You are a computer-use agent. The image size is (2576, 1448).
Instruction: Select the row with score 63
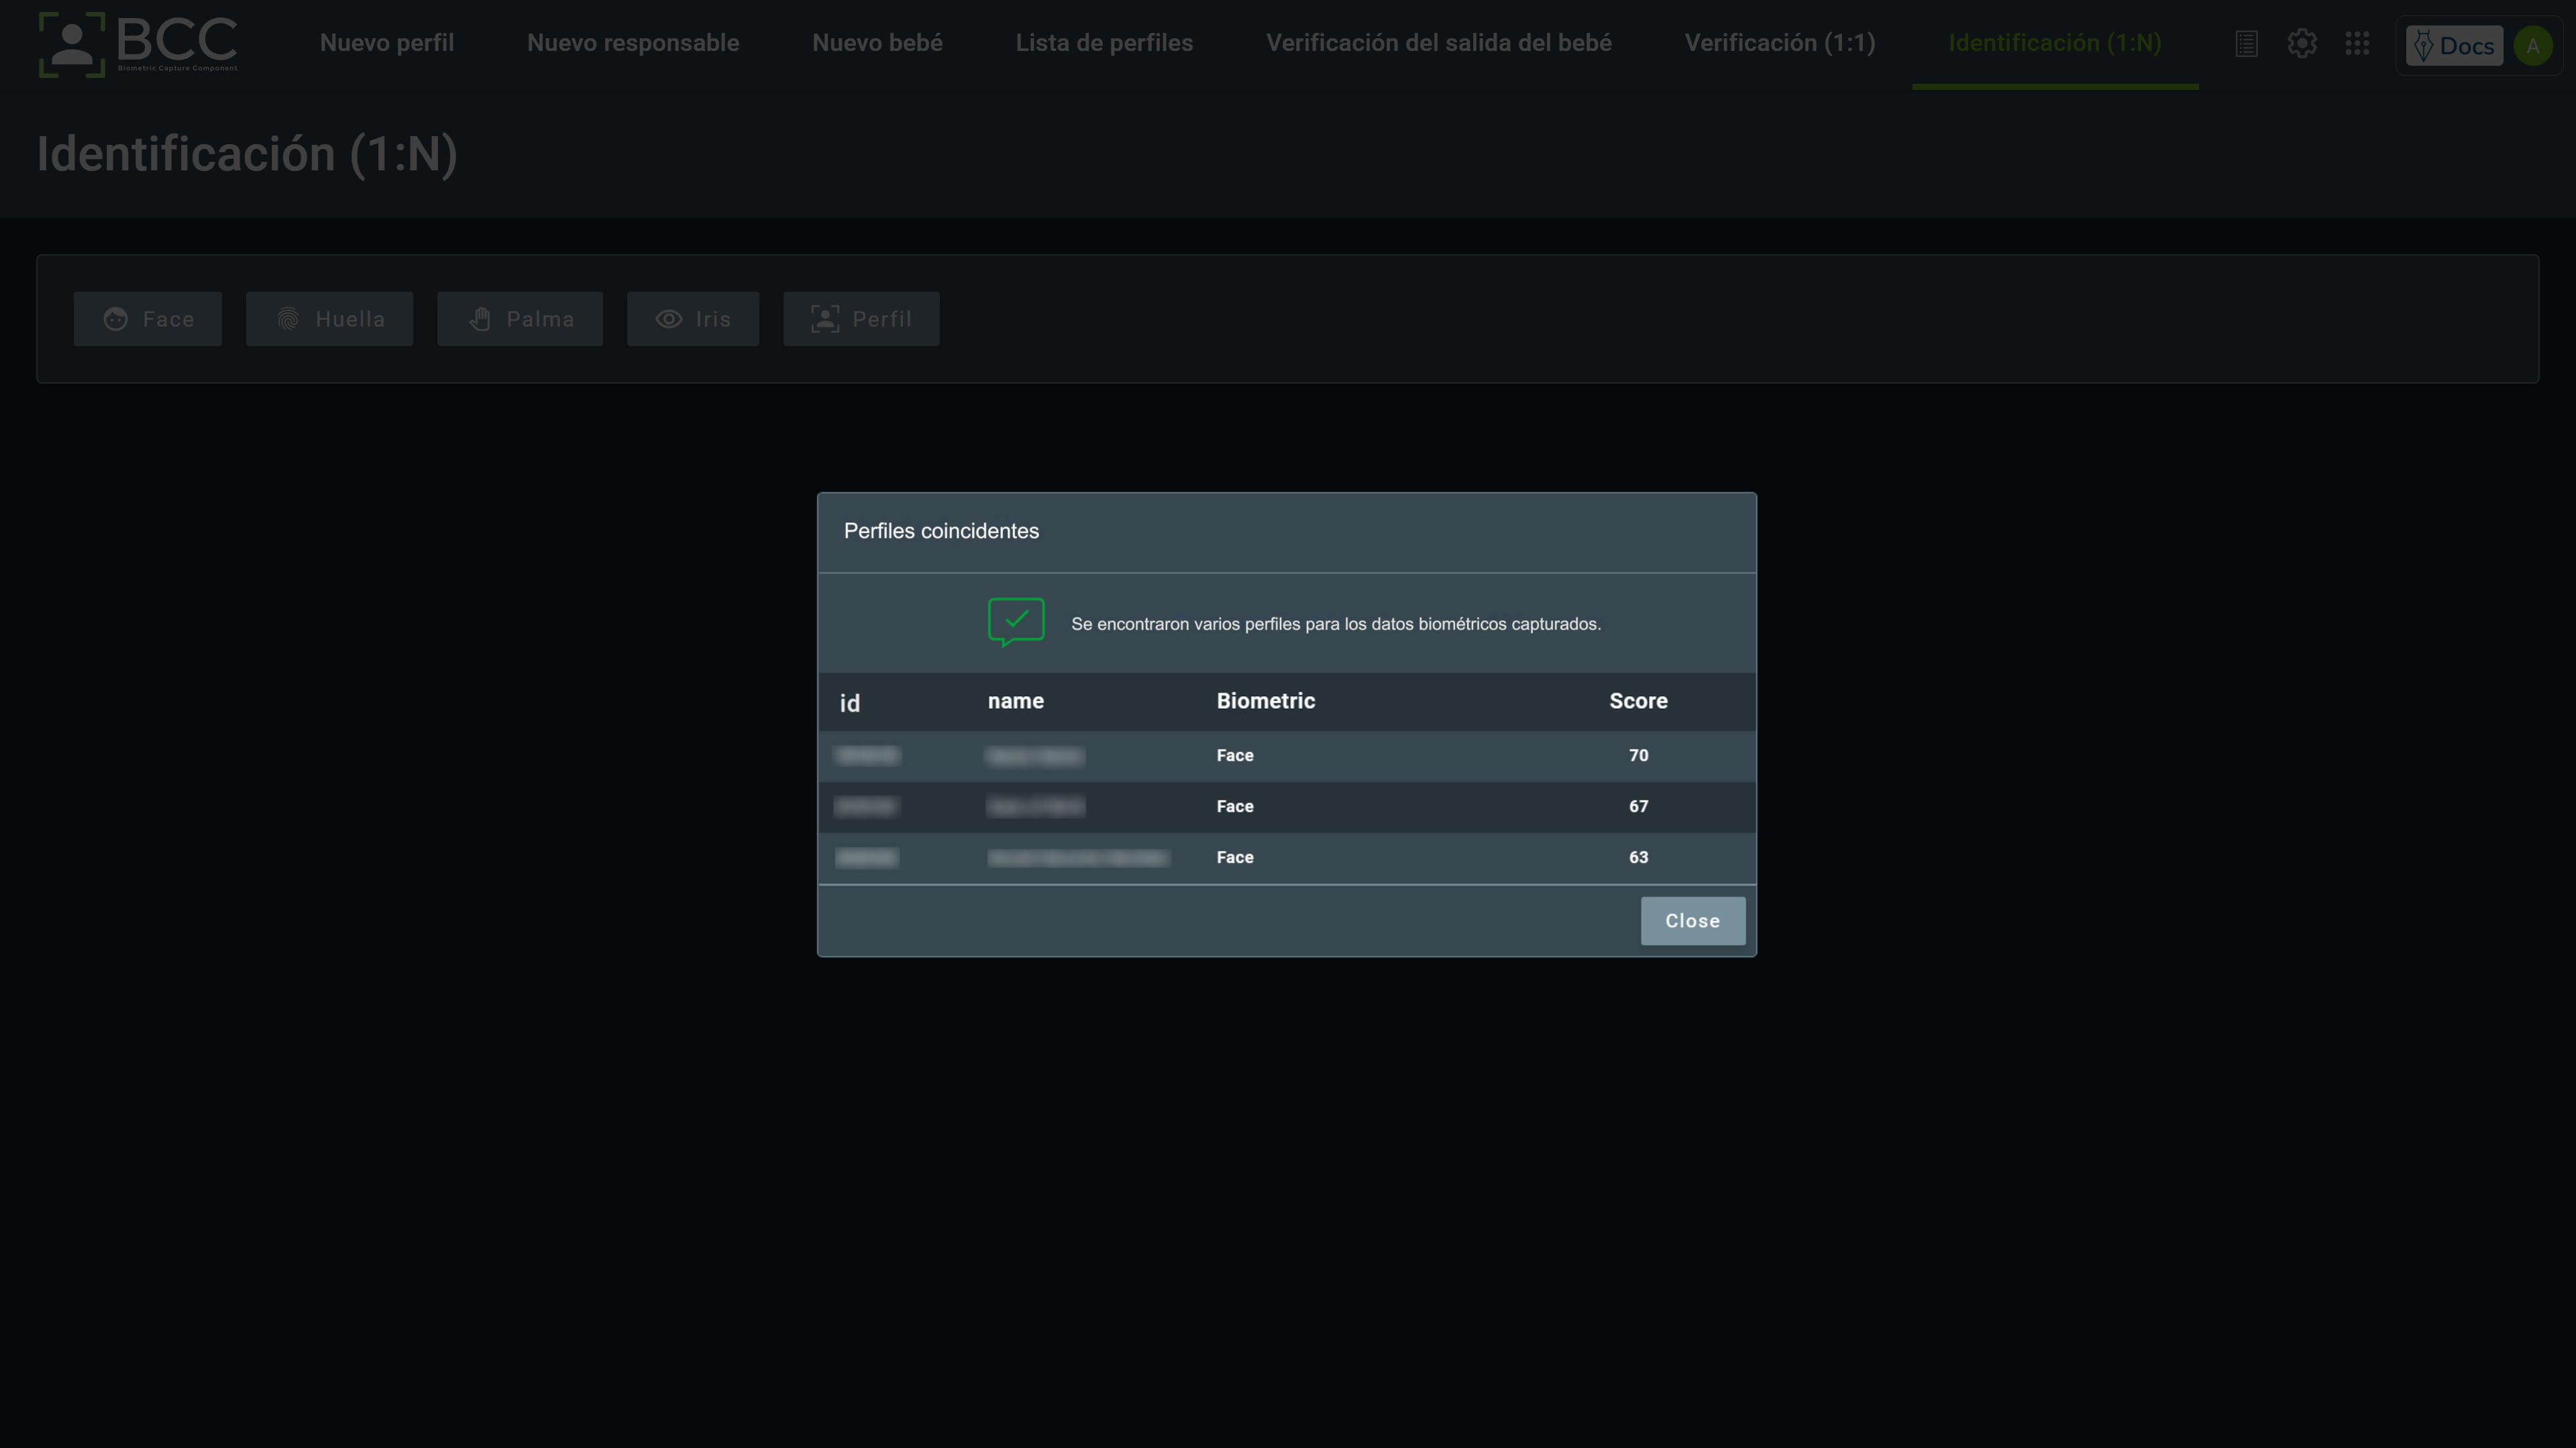coord(1287,858)
